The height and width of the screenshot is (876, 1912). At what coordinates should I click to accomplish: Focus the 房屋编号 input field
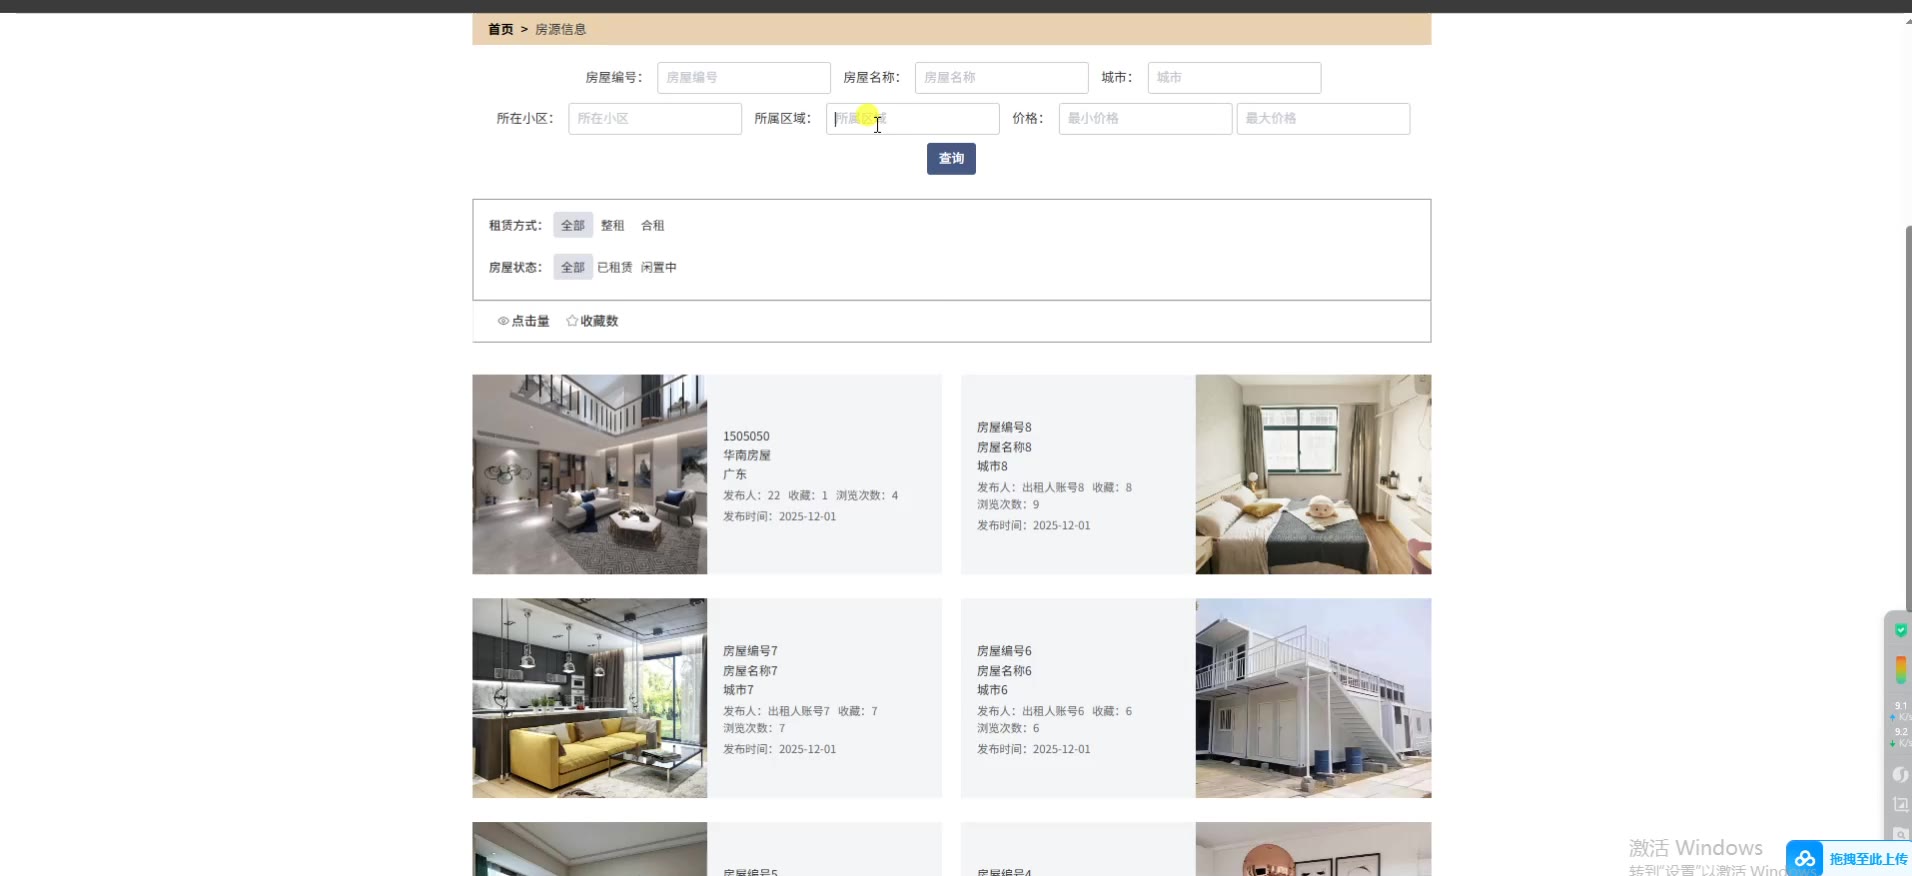pyautogui.click(x=744, y=78)
